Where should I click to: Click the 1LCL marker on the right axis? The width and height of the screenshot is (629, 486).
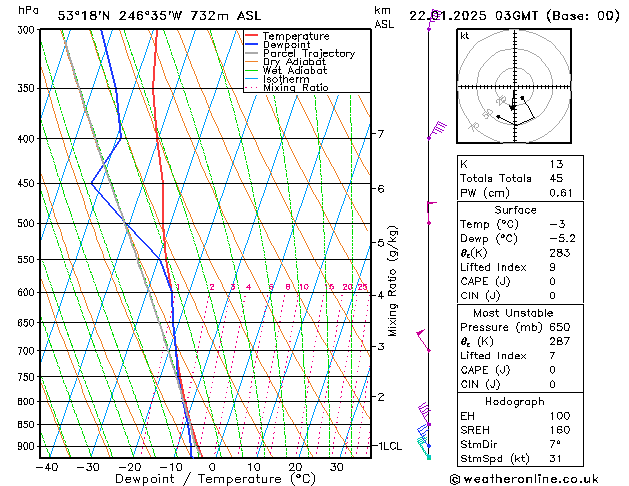pyautogui.click(x=387, y=446)
